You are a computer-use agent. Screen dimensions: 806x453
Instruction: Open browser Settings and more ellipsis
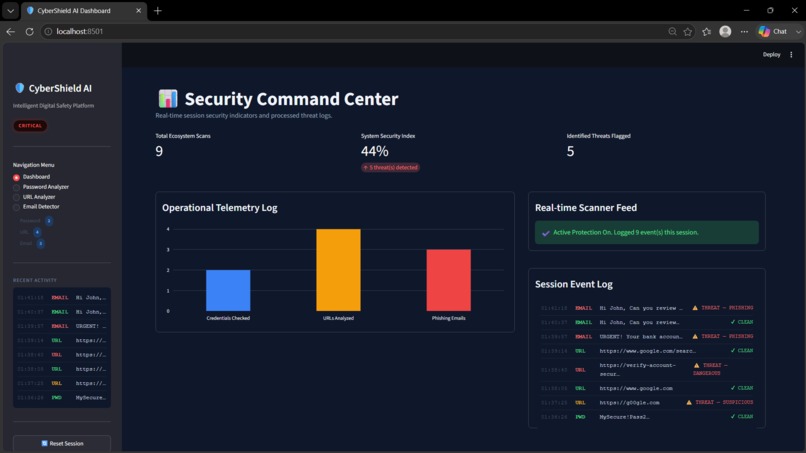744,31
